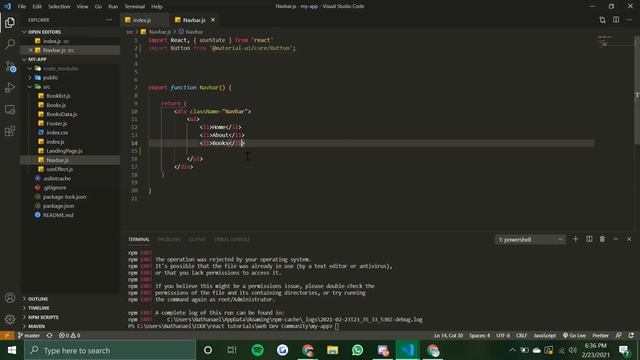Viewport: 640px width, 360px height.
Task: Open editor more actions ellipsis
Action: 629,20
